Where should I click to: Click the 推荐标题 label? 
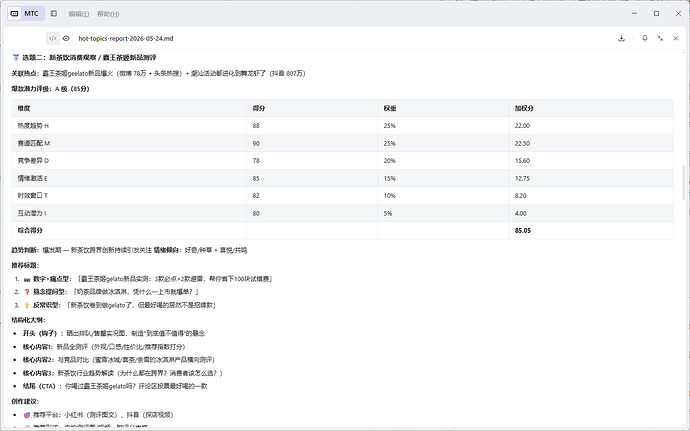tap(25, 265)
